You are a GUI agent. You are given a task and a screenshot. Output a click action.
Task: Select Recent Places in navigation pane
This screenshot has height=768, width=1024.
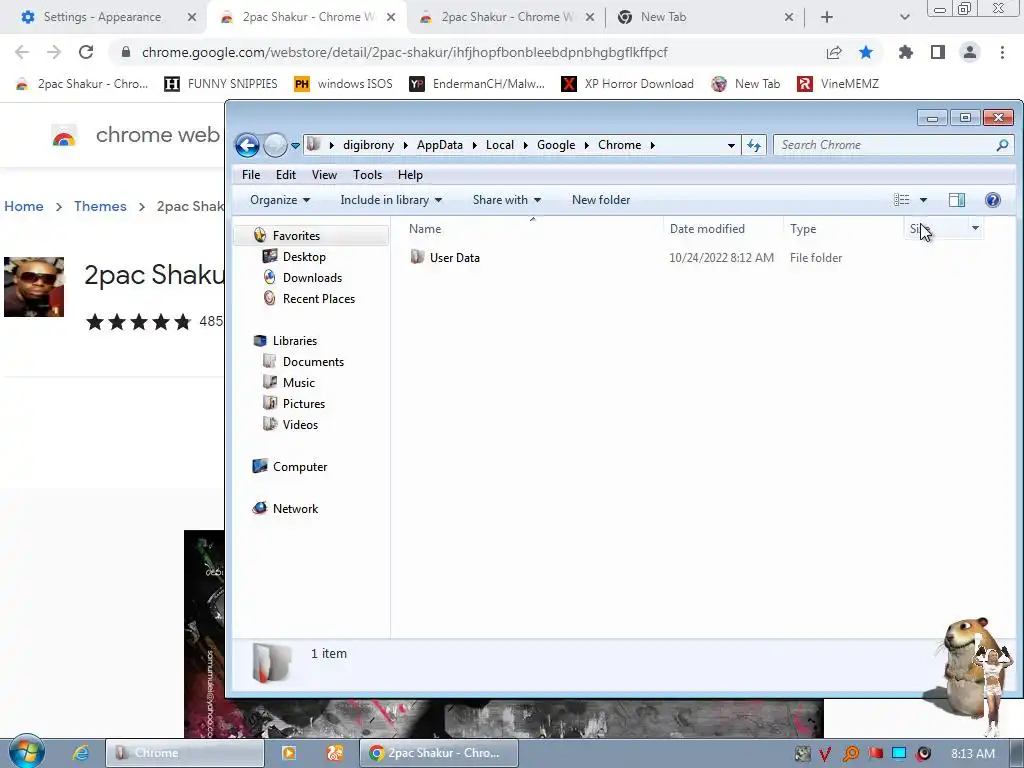point(319,298)
